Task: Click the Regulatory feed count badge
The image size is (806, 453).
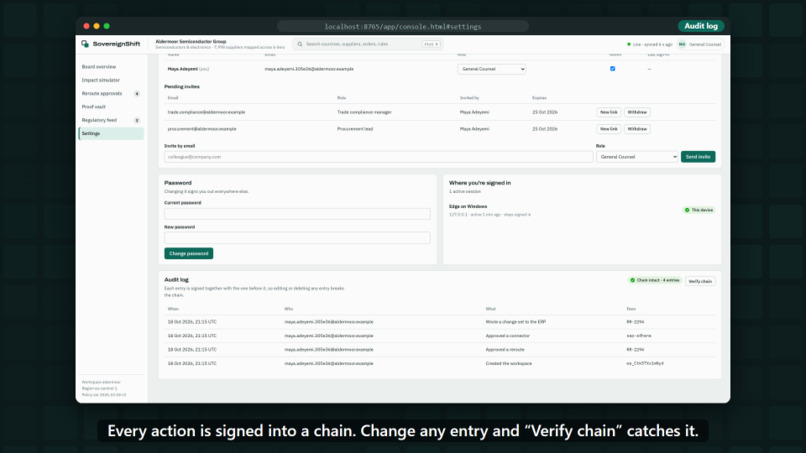Action: click(x=137, y=120)
